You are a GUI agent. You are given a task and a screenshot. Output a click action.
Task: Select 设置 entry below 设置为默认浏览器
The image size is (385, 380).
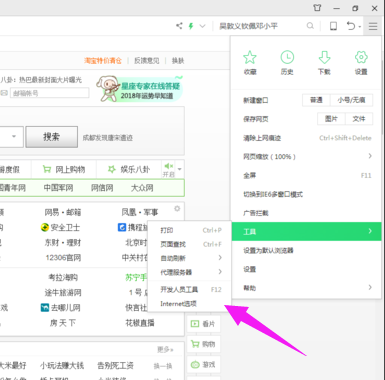click(x=306, y=269)
